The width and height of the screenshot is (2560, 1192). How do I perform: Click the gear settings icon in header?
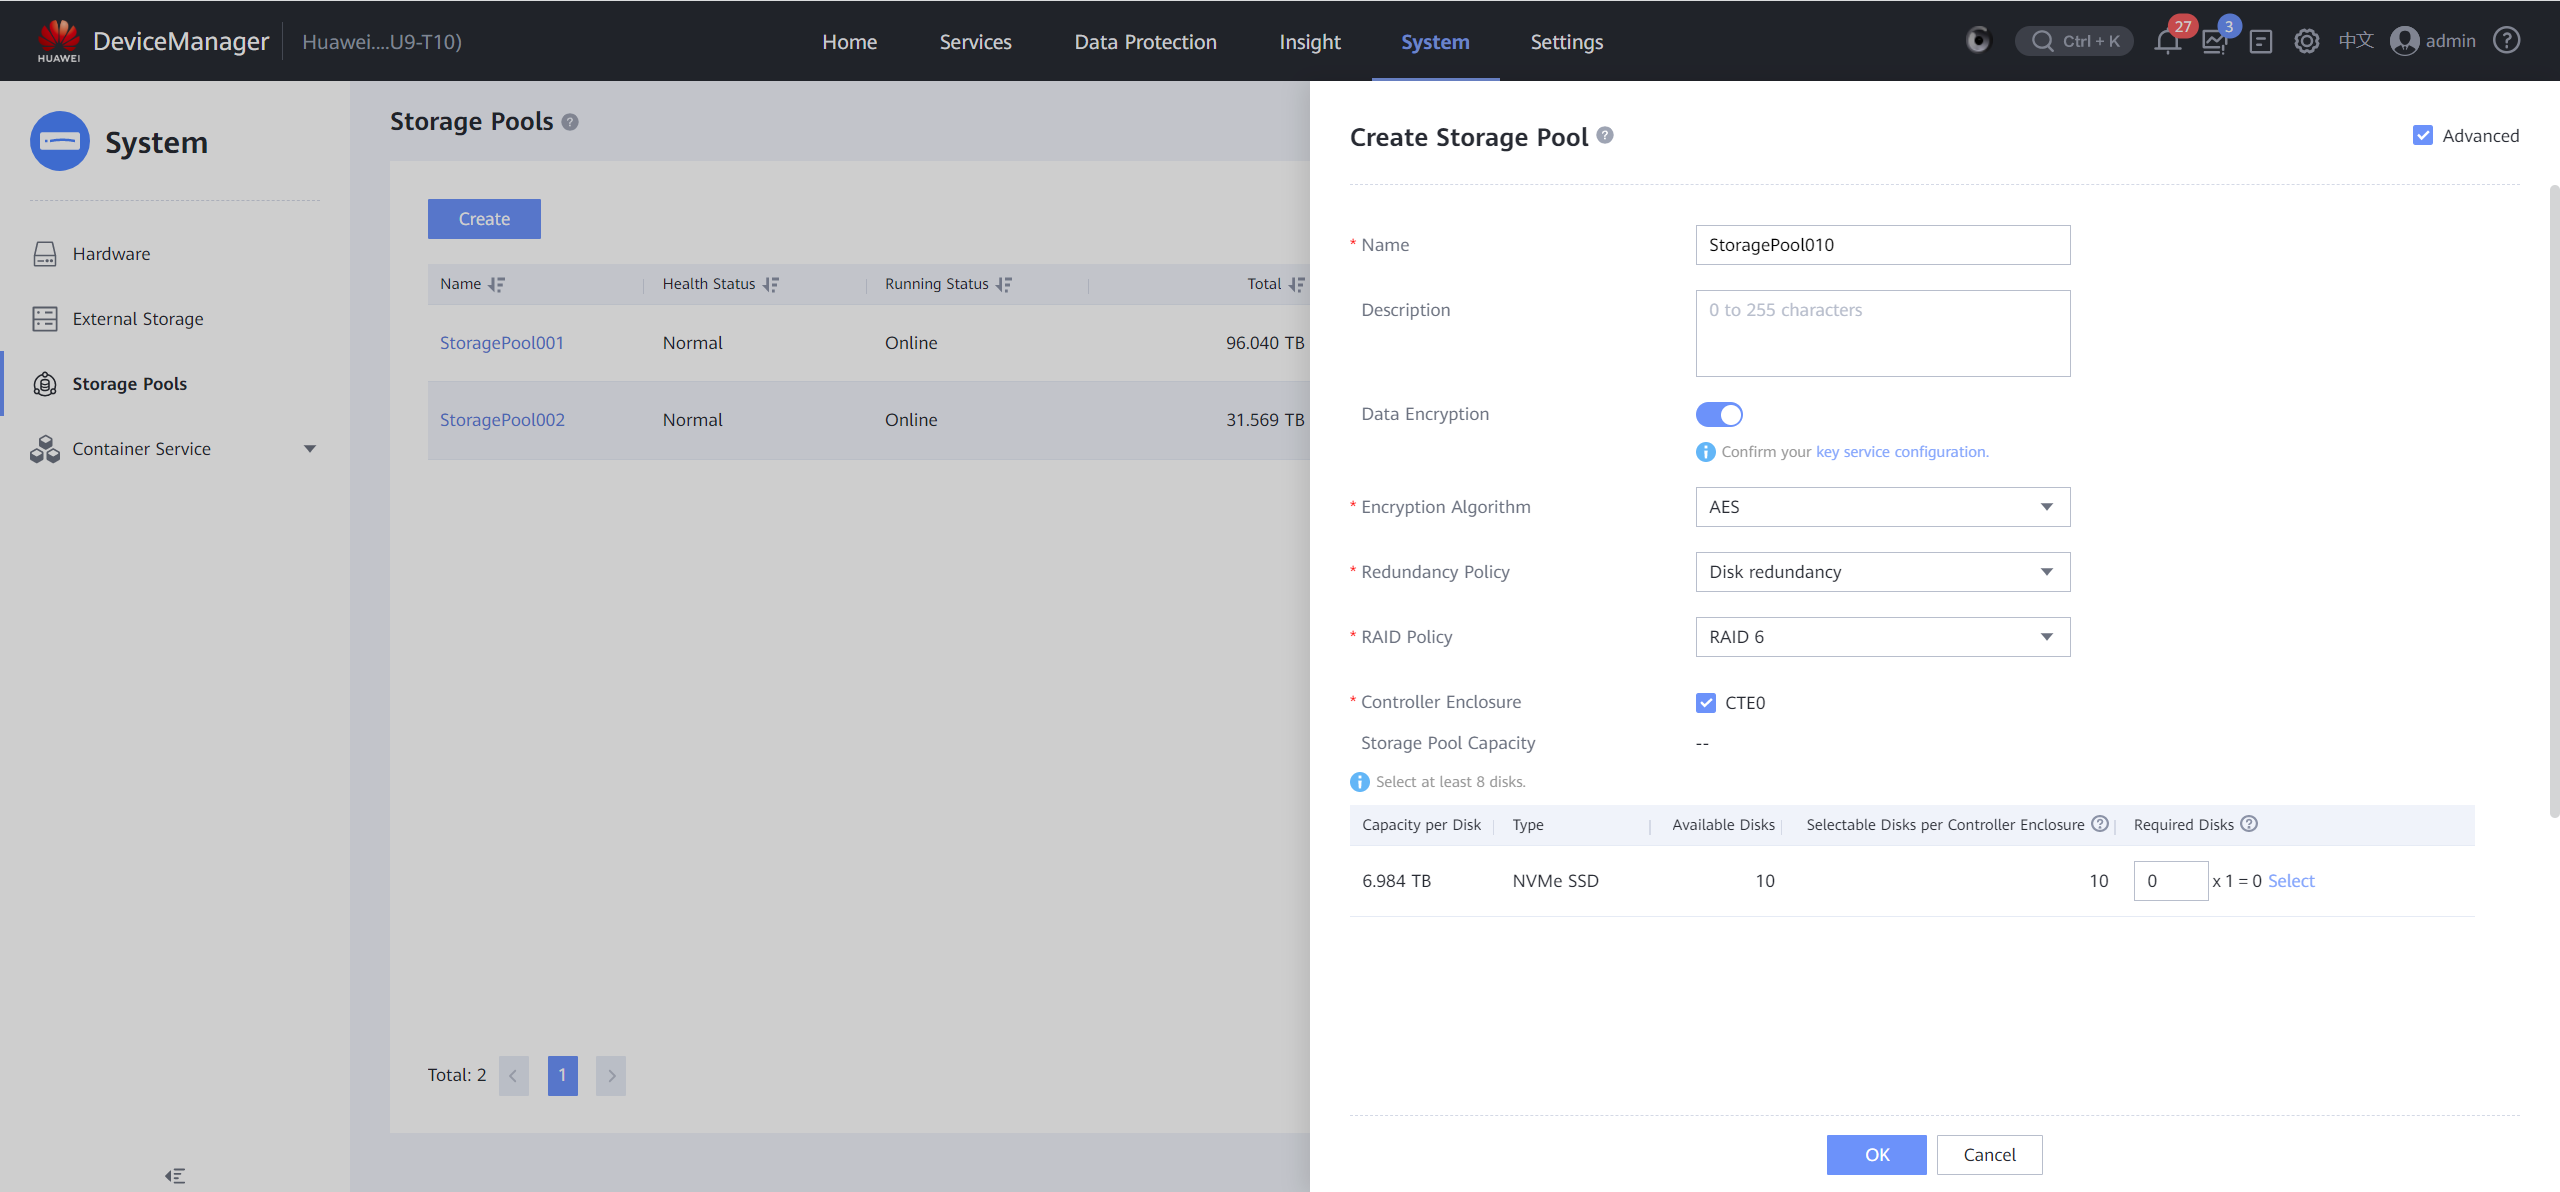coord(2307,42)
